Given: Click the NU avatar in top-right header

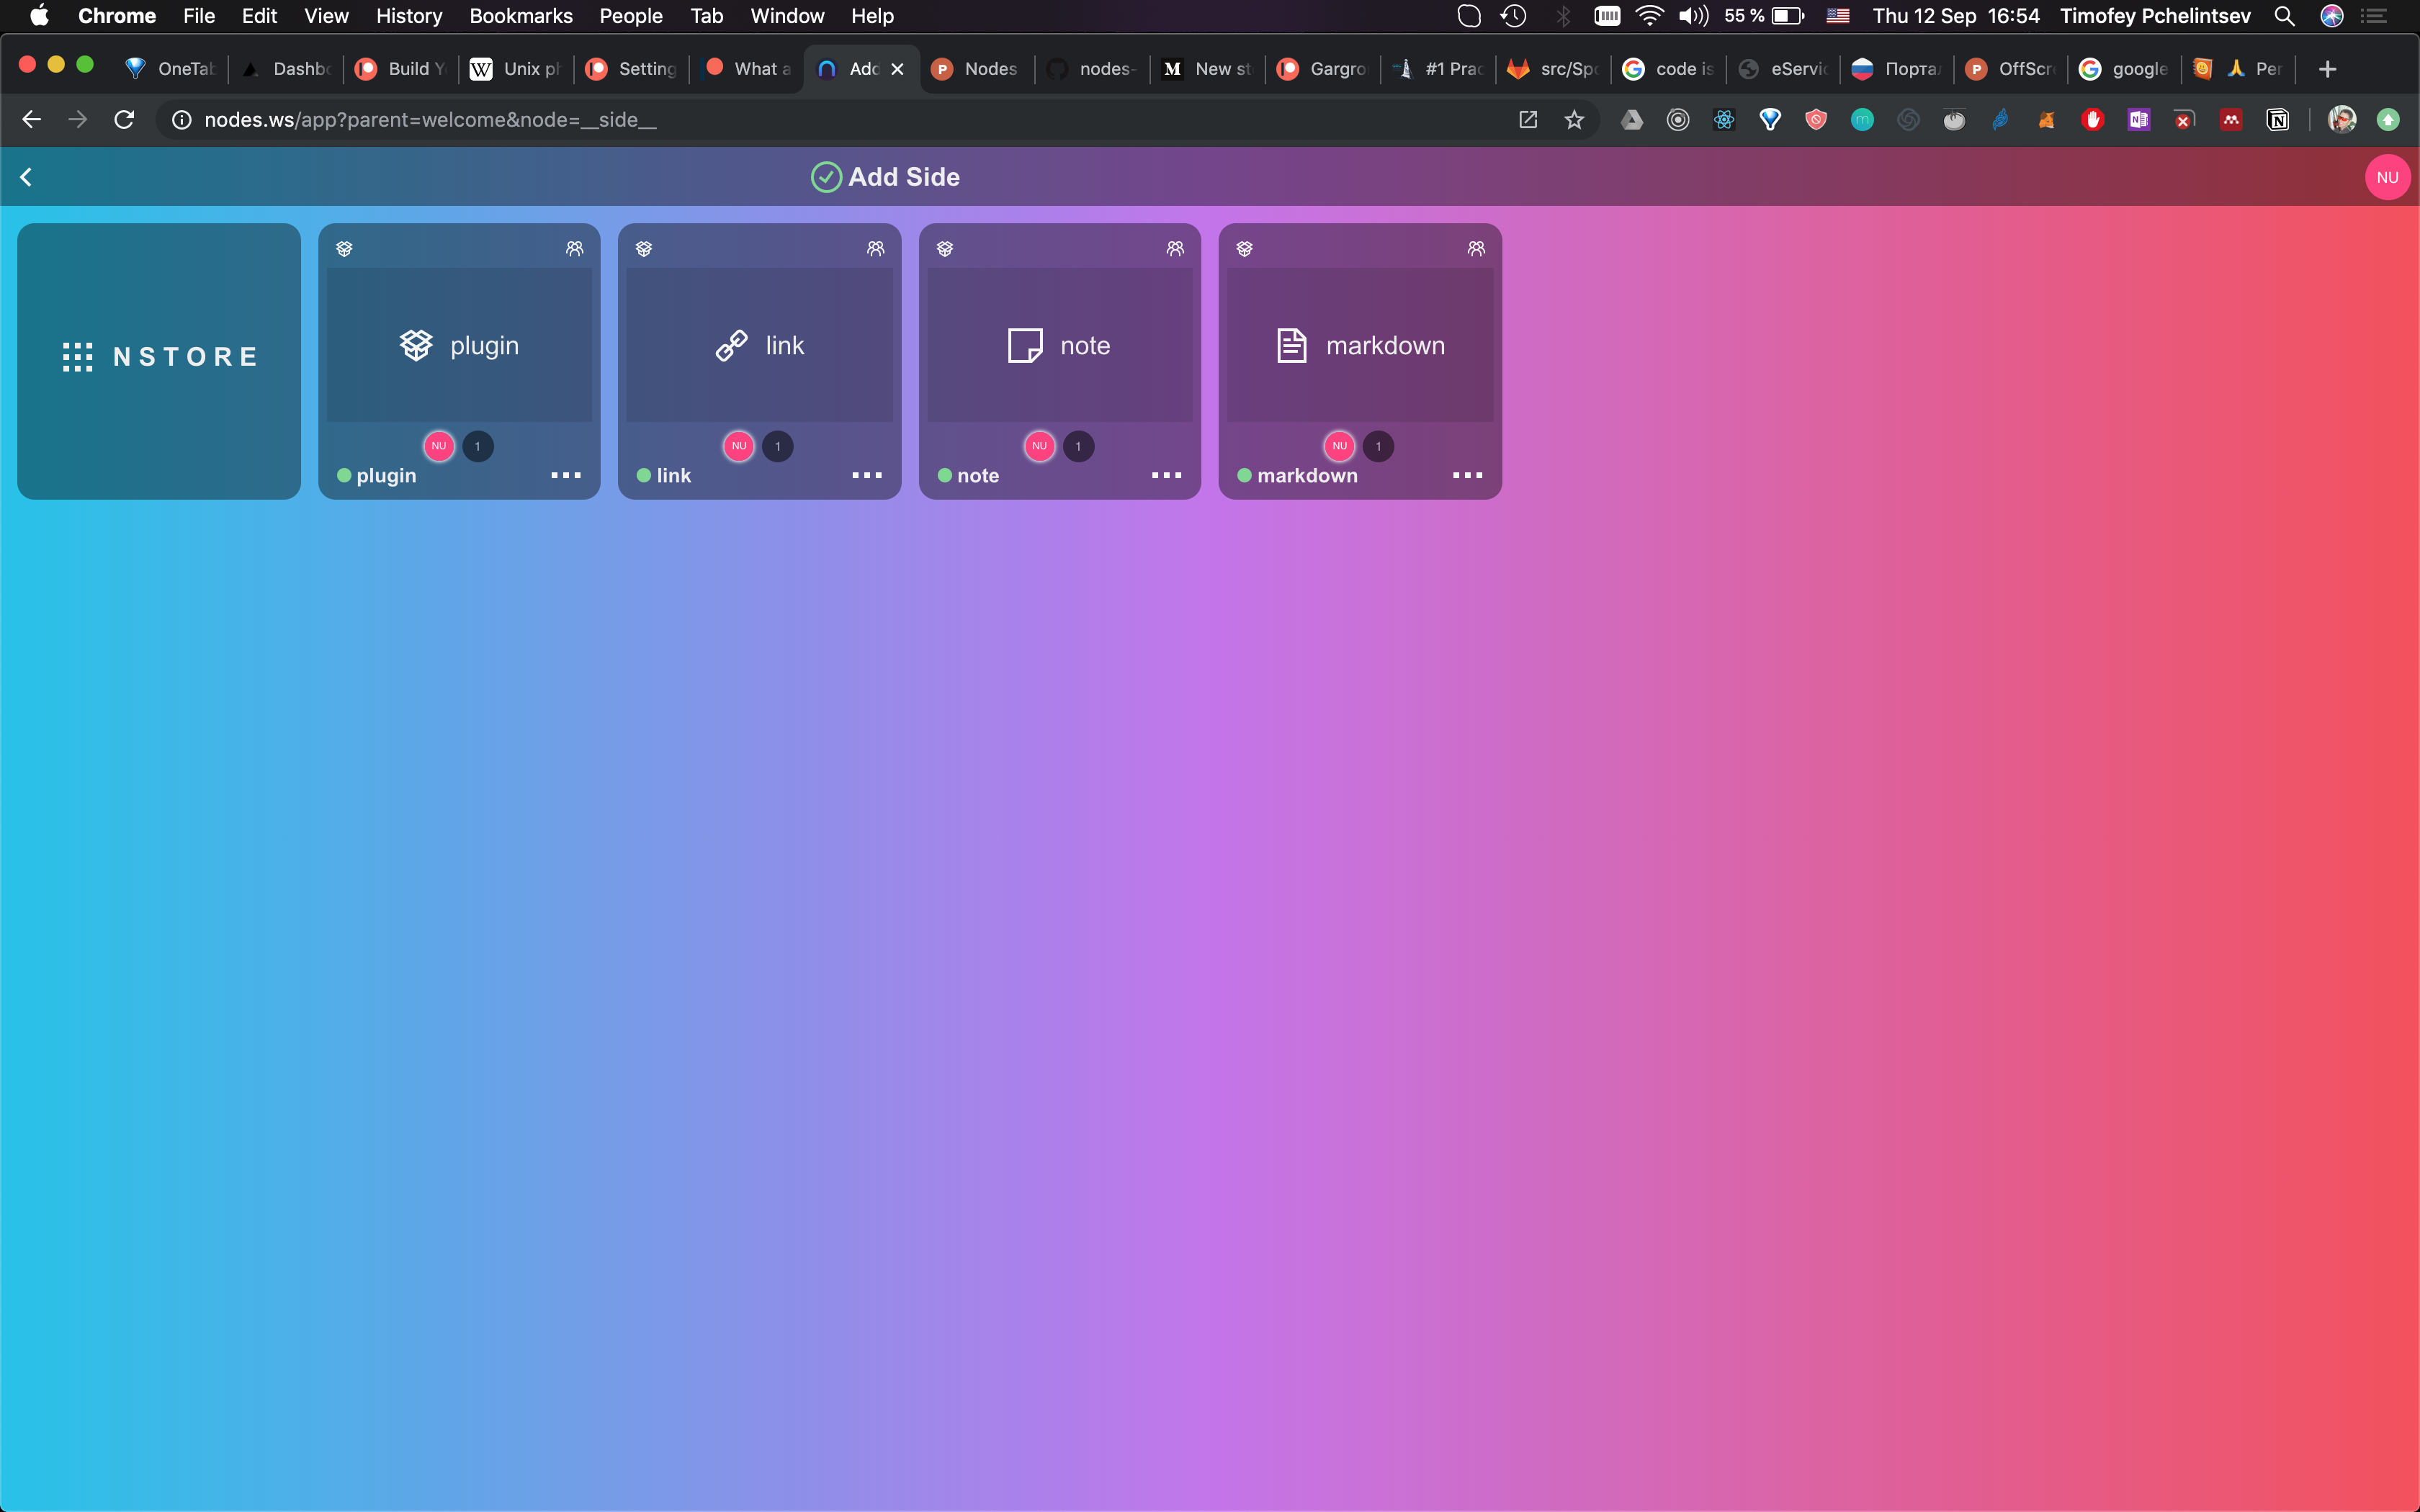Looking at the screenshot, I should tap(2387, 177).
